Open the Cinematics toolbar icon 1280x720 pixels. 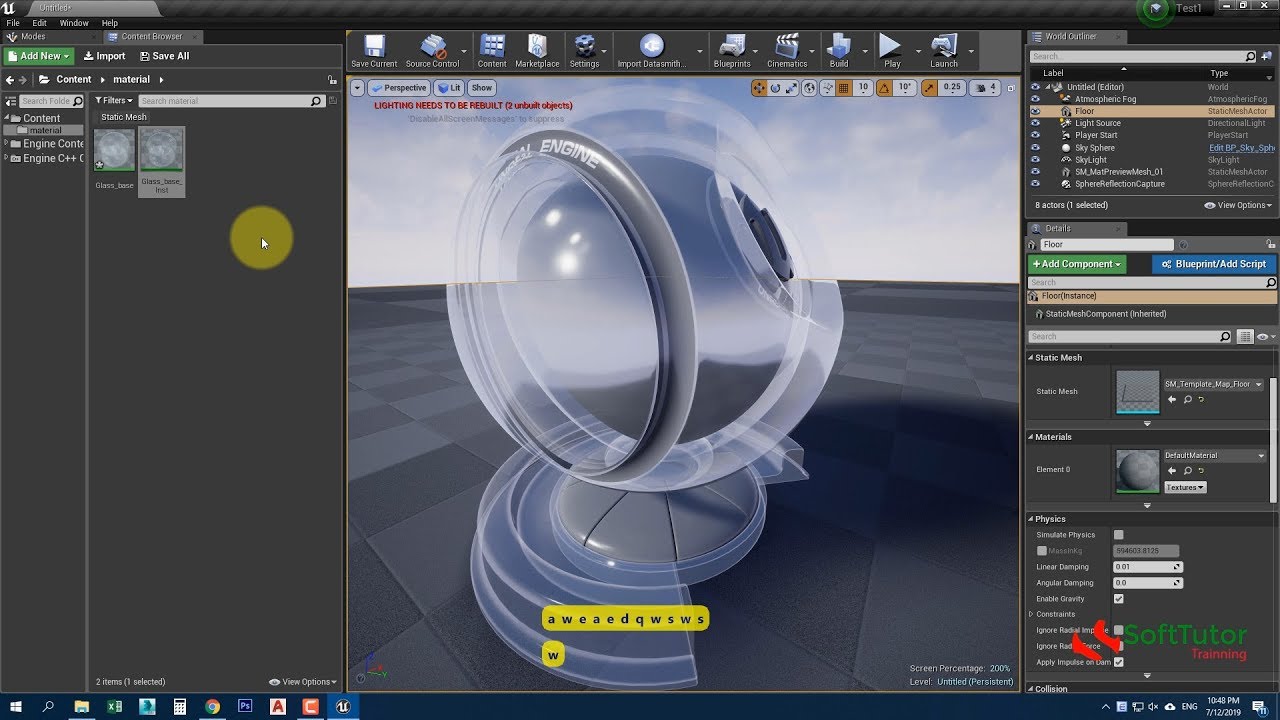click(787, 51)
